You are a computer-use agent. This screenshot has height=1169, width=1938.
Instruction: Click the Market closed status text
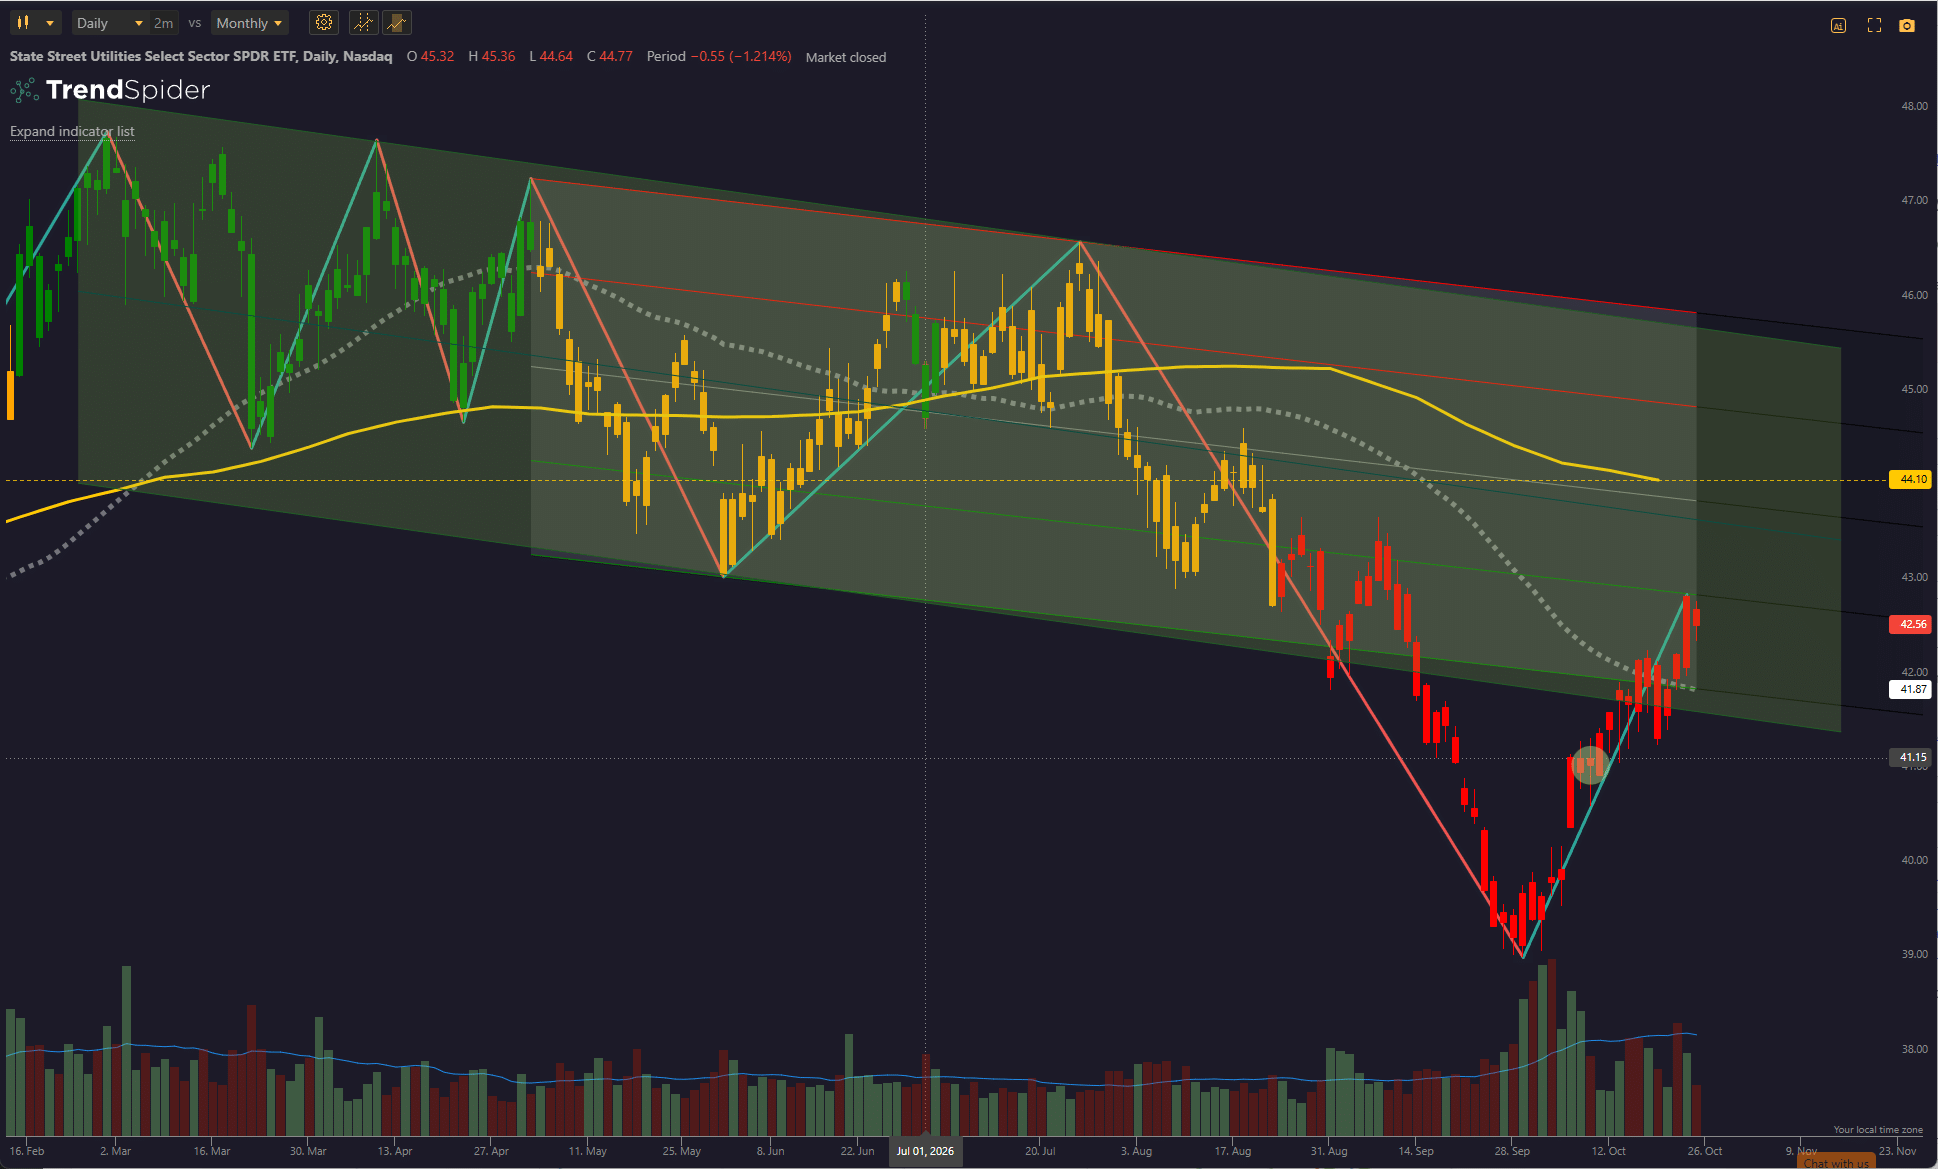point(846,57)
